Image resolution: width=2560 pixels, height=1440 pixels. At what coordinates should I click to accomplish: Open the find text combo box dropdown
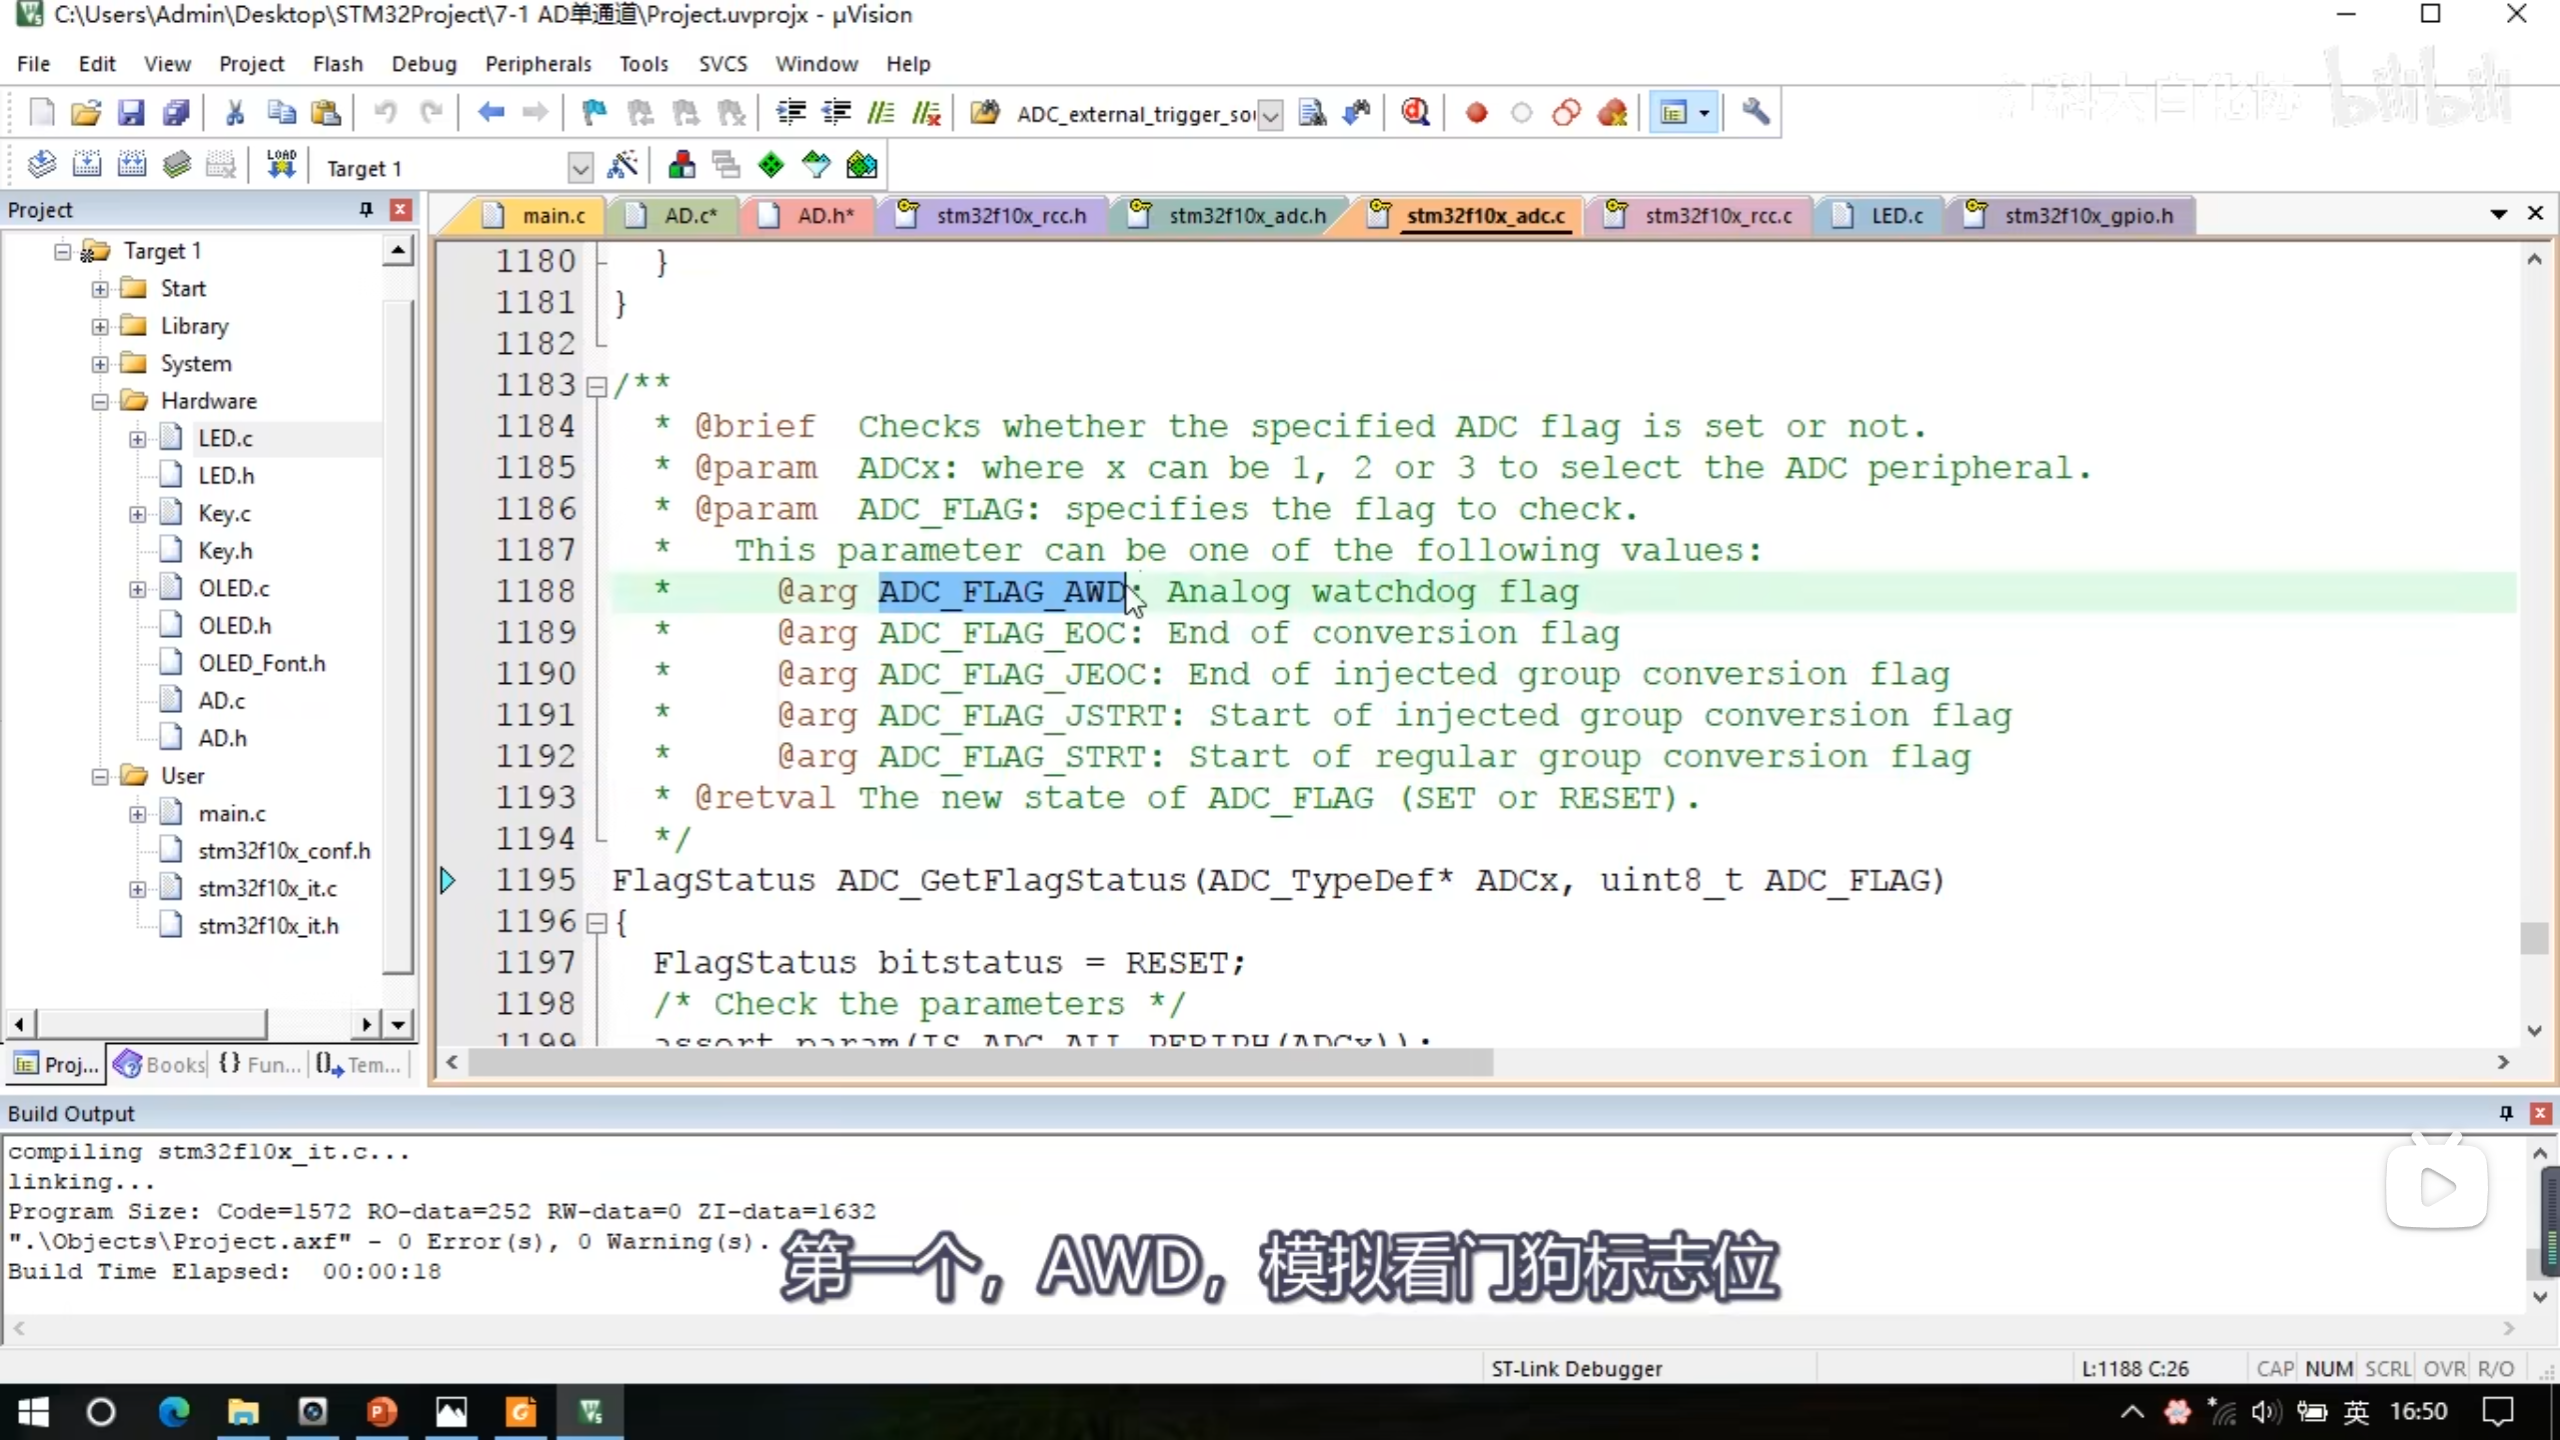[1270, 115]
